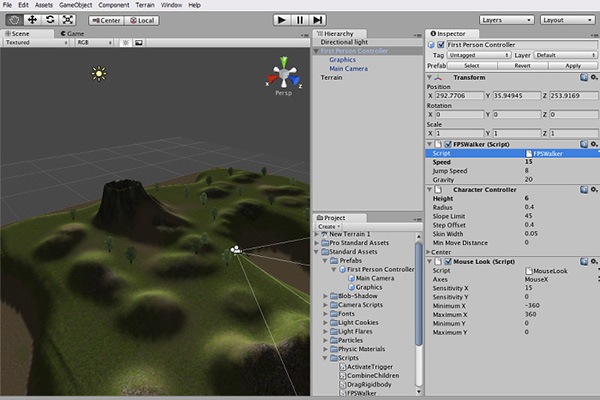
Task: Click the Pause button
Action: tap(300, 20)
